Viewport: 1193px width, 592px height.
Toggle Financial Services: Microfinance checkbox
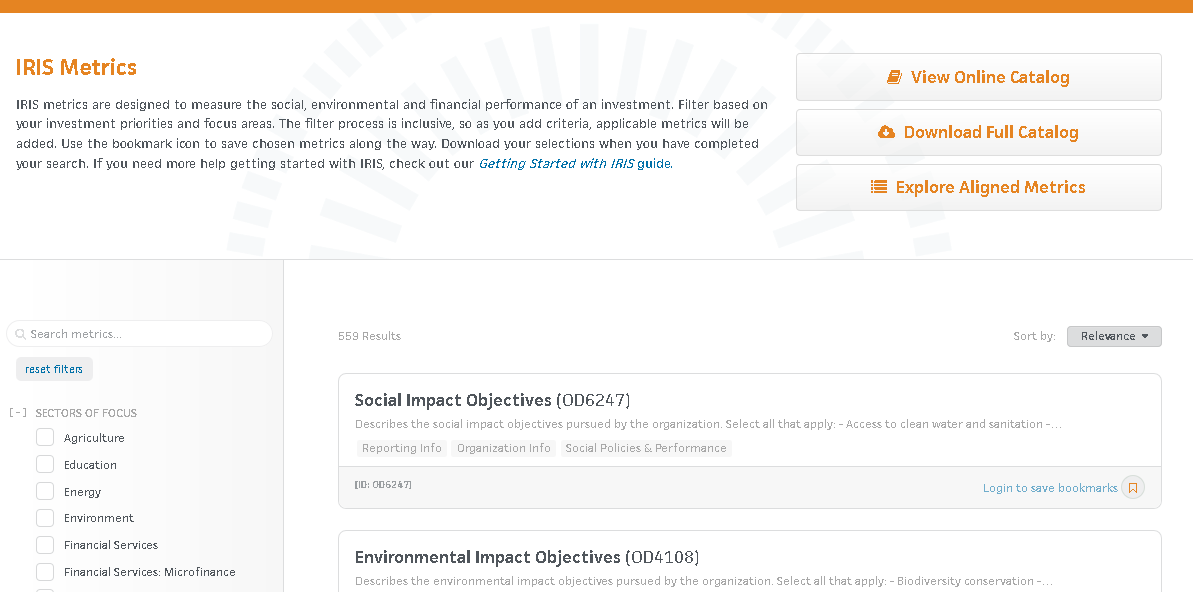[45, 572]
